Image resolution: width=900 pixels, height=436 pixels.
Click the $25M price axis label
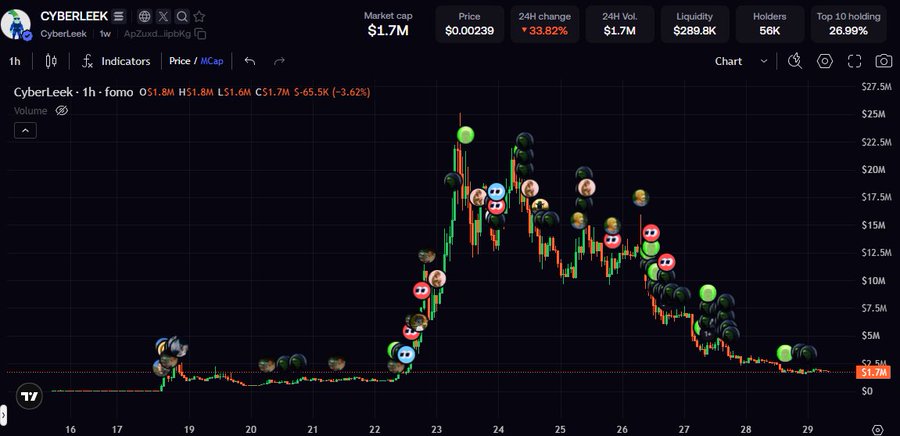click(876, 114)
